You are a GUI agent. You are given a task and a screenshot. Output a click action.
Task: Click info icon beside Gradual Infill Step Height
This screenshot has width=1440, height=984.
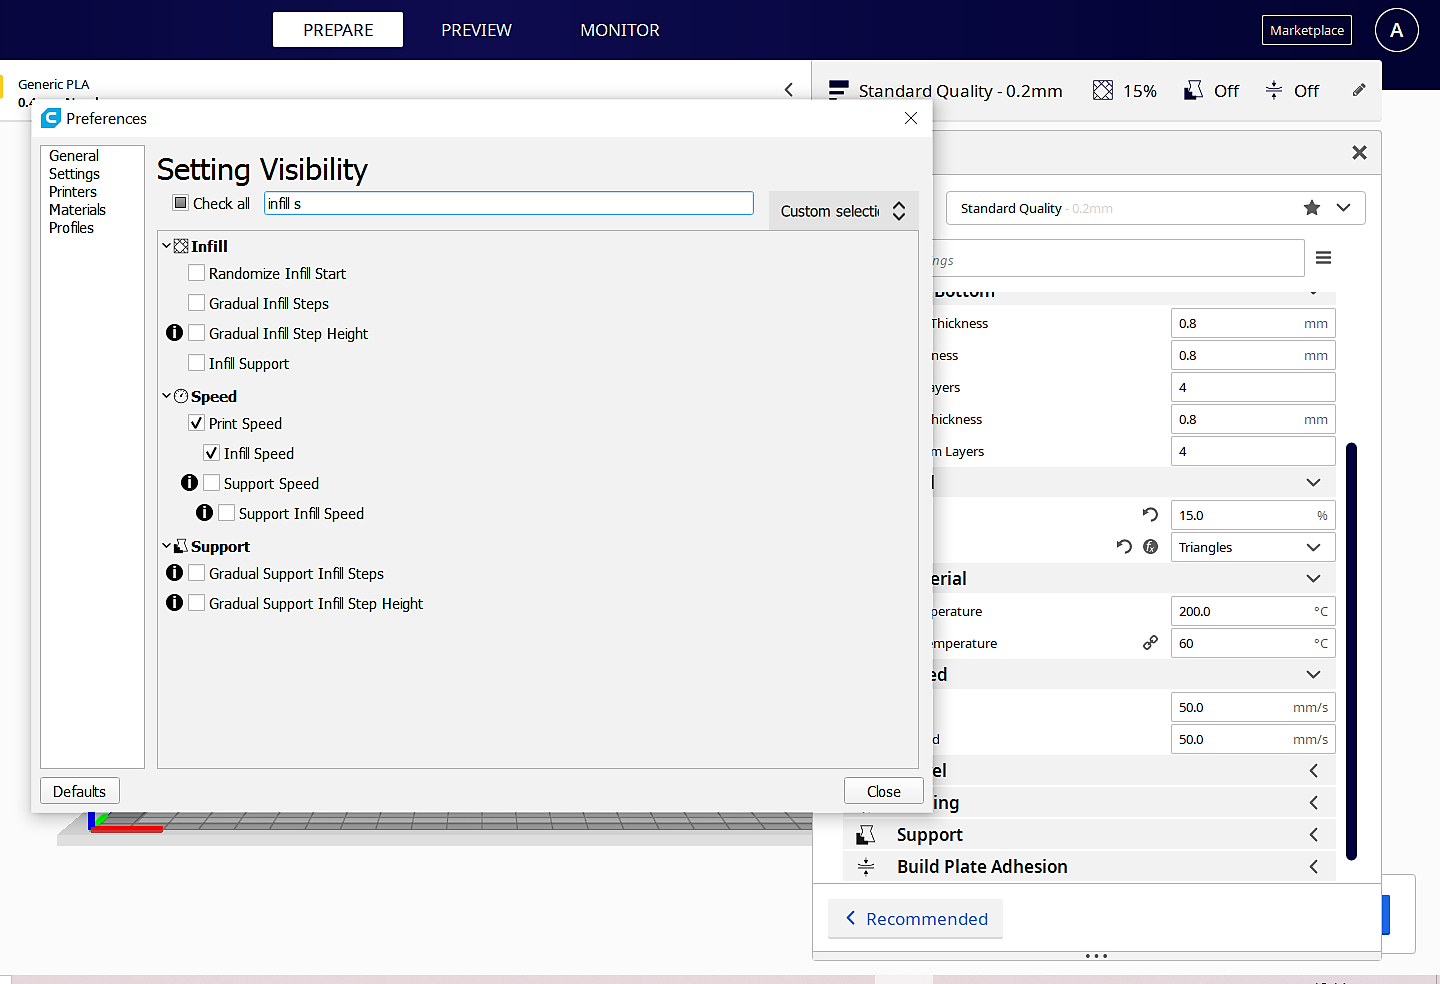(x=174, y=333)
